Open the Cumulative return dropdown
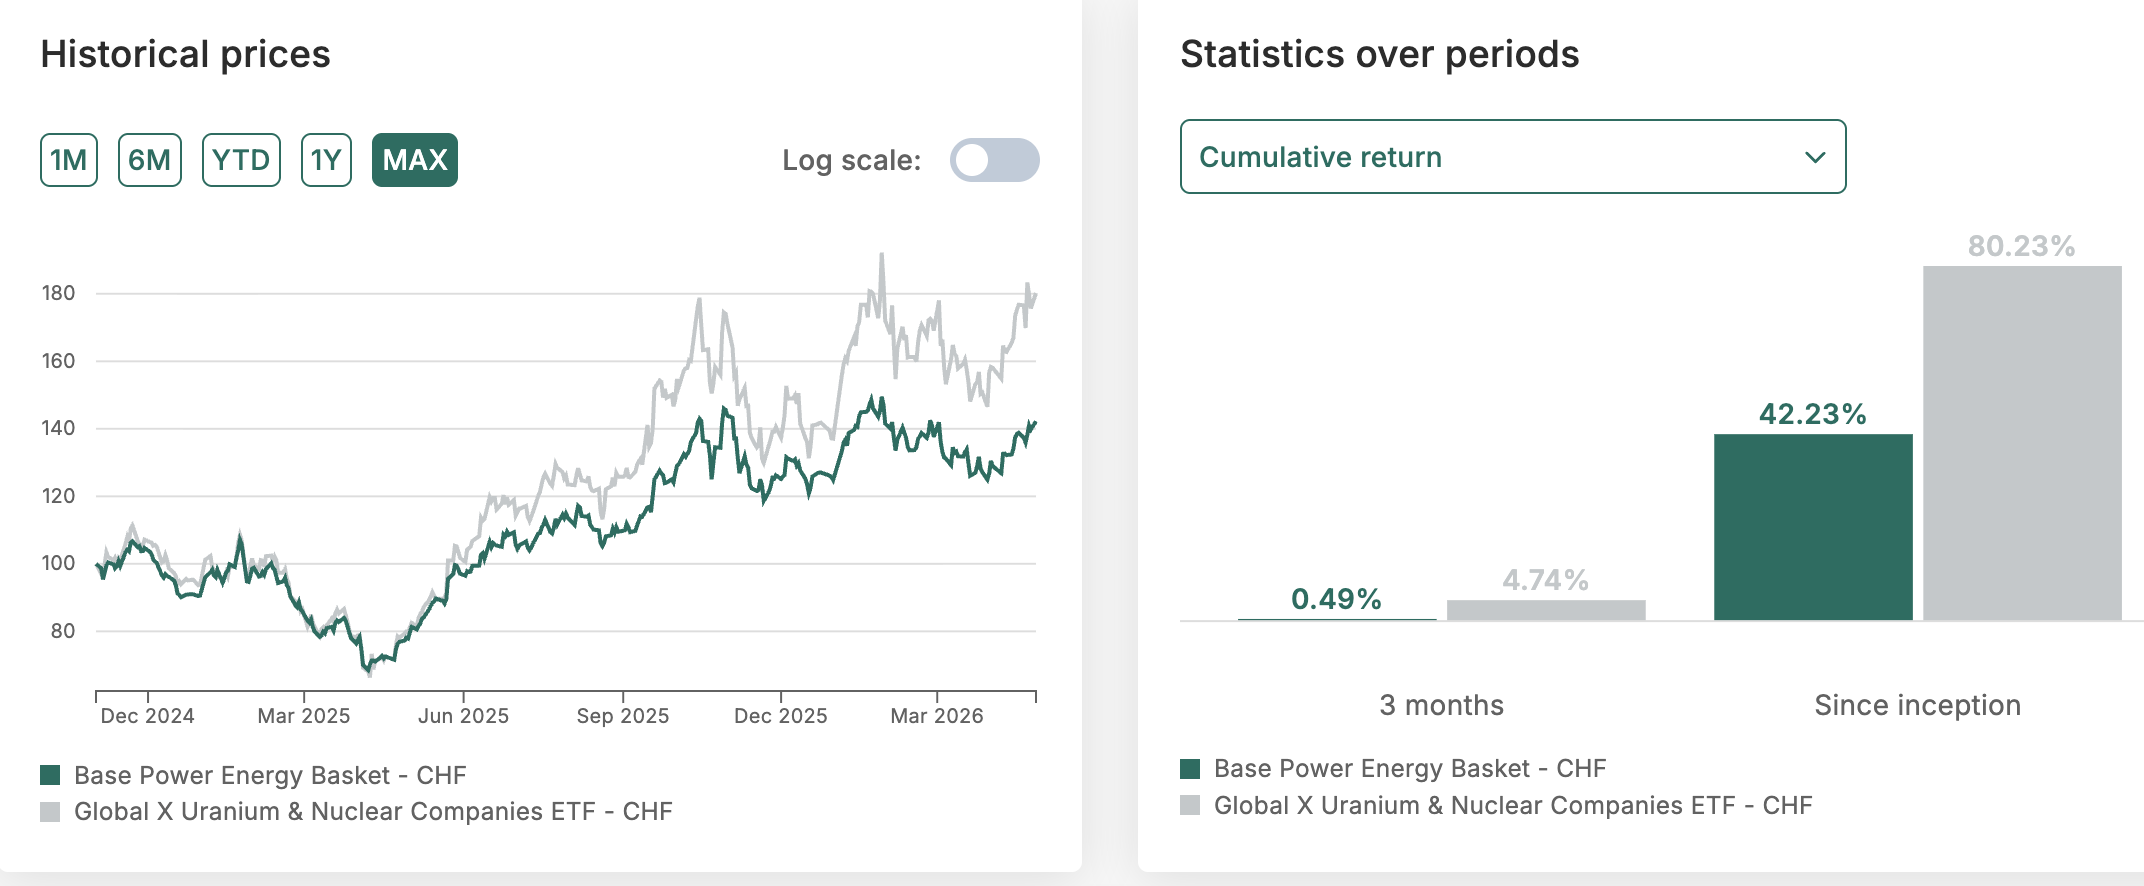Viewport: 2144px width, 886px height. tap(1512, 157)
